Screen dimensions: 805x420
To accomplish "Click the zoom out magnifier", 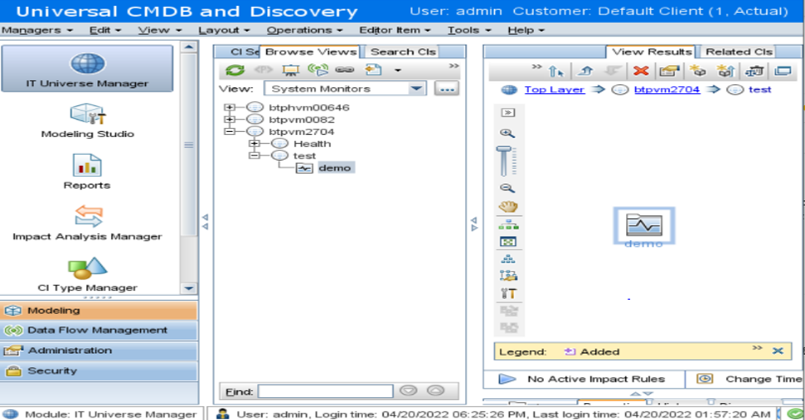I will click(507, 188).
